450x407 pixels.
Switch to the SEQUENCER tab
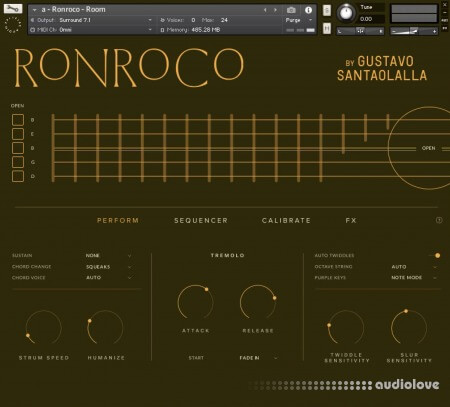point(201,220)
